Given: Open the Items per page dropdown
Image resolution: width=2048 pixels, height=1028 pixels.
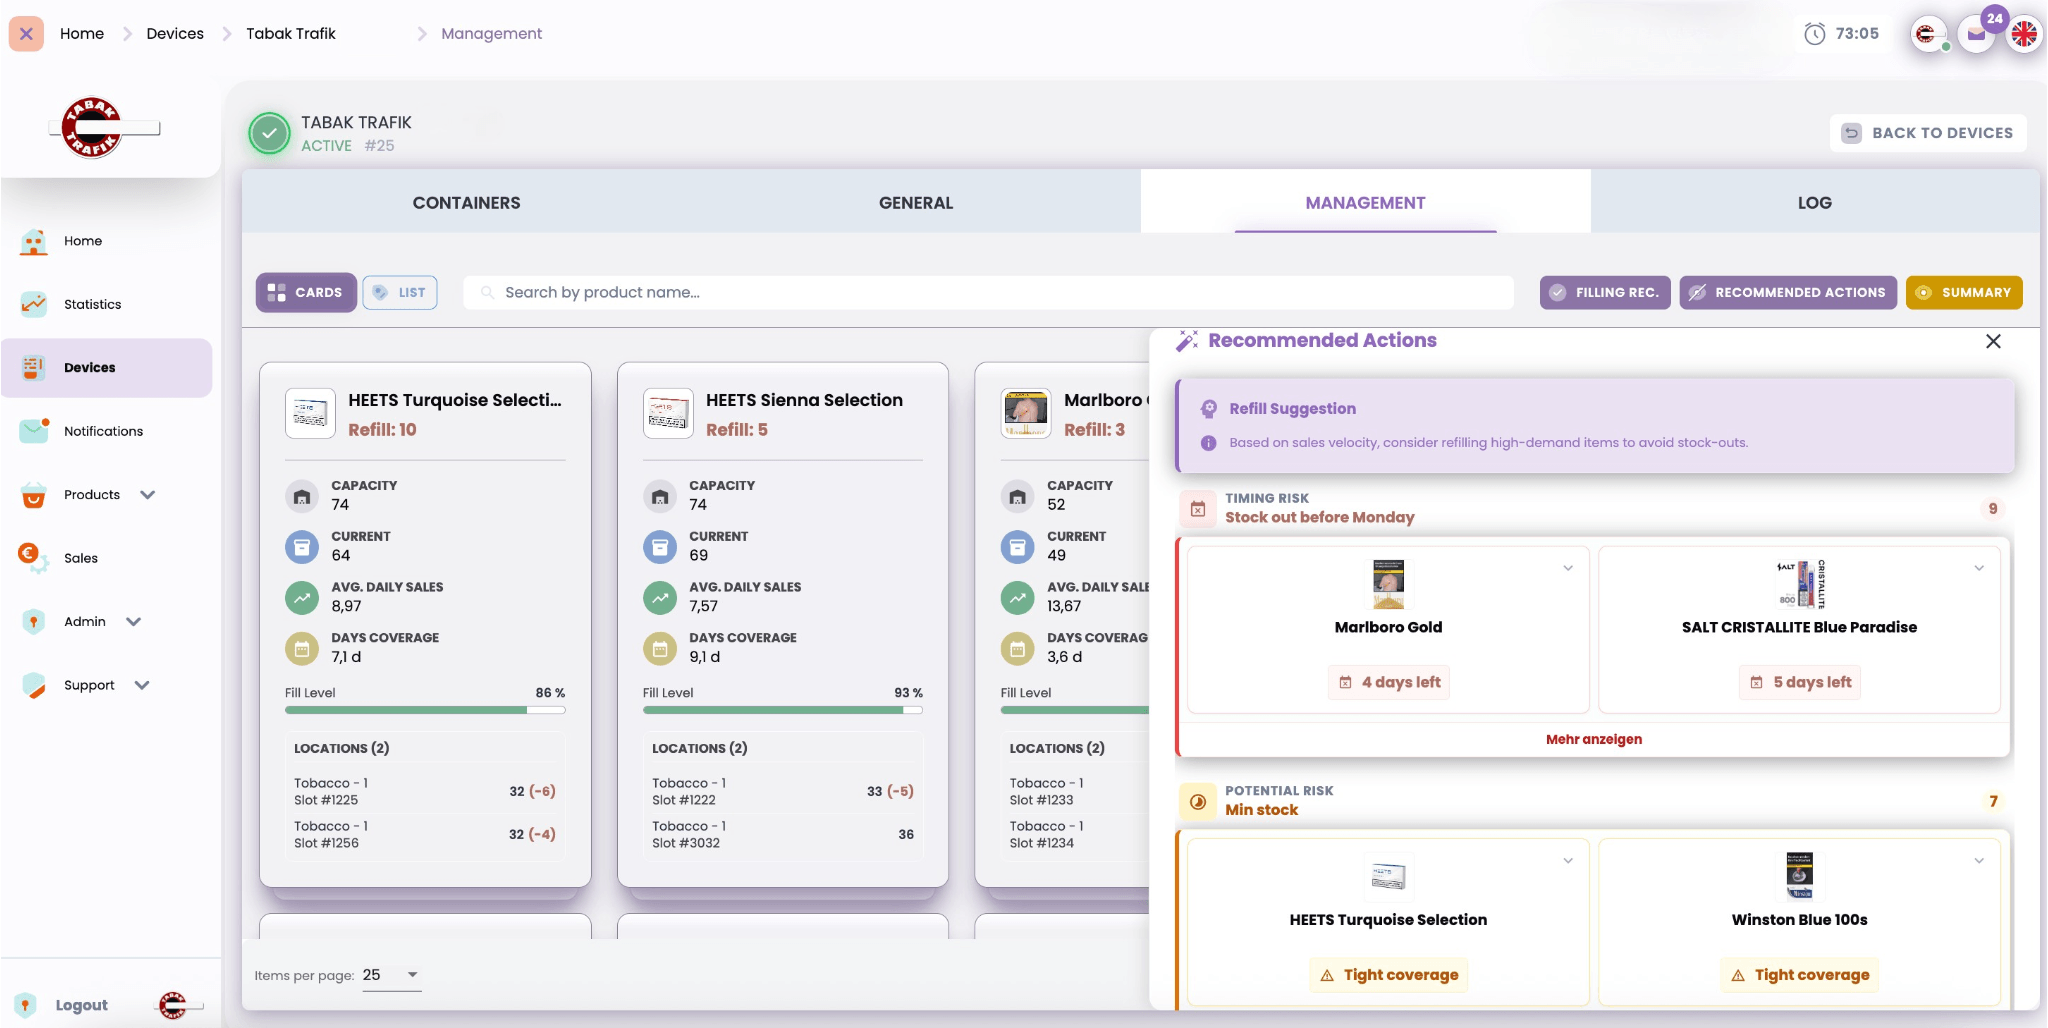Looking at the screenshot, I should point(391,974).
